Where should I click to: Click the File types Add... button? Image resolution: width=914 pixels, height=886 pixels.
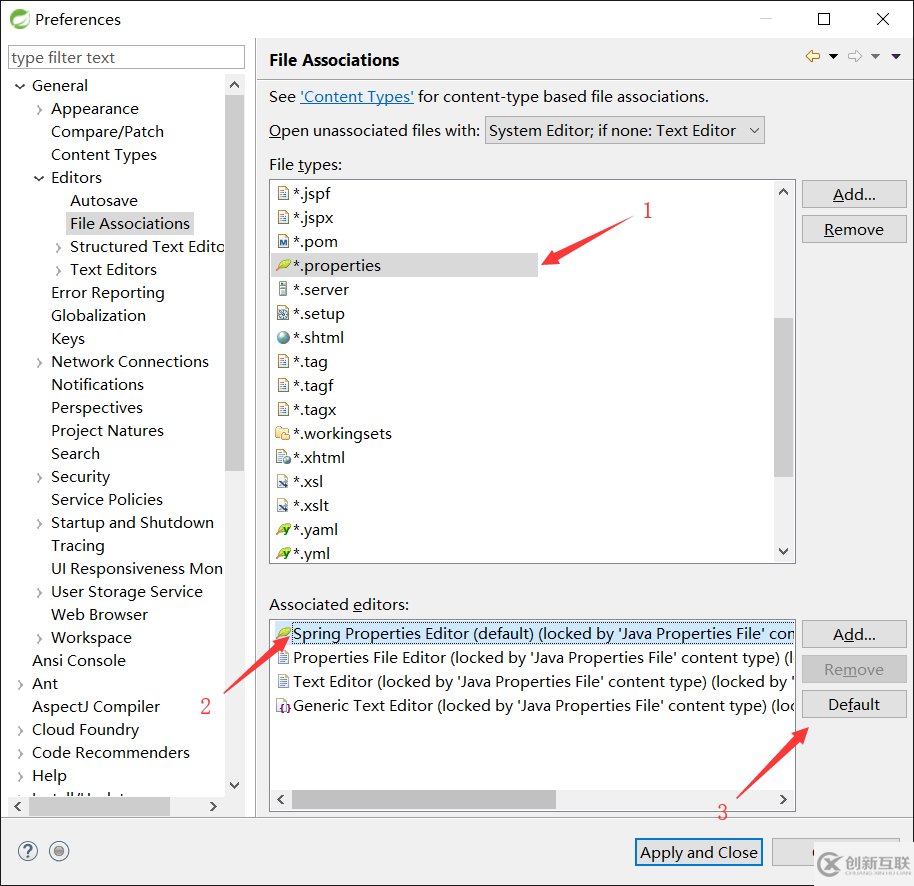854,194
